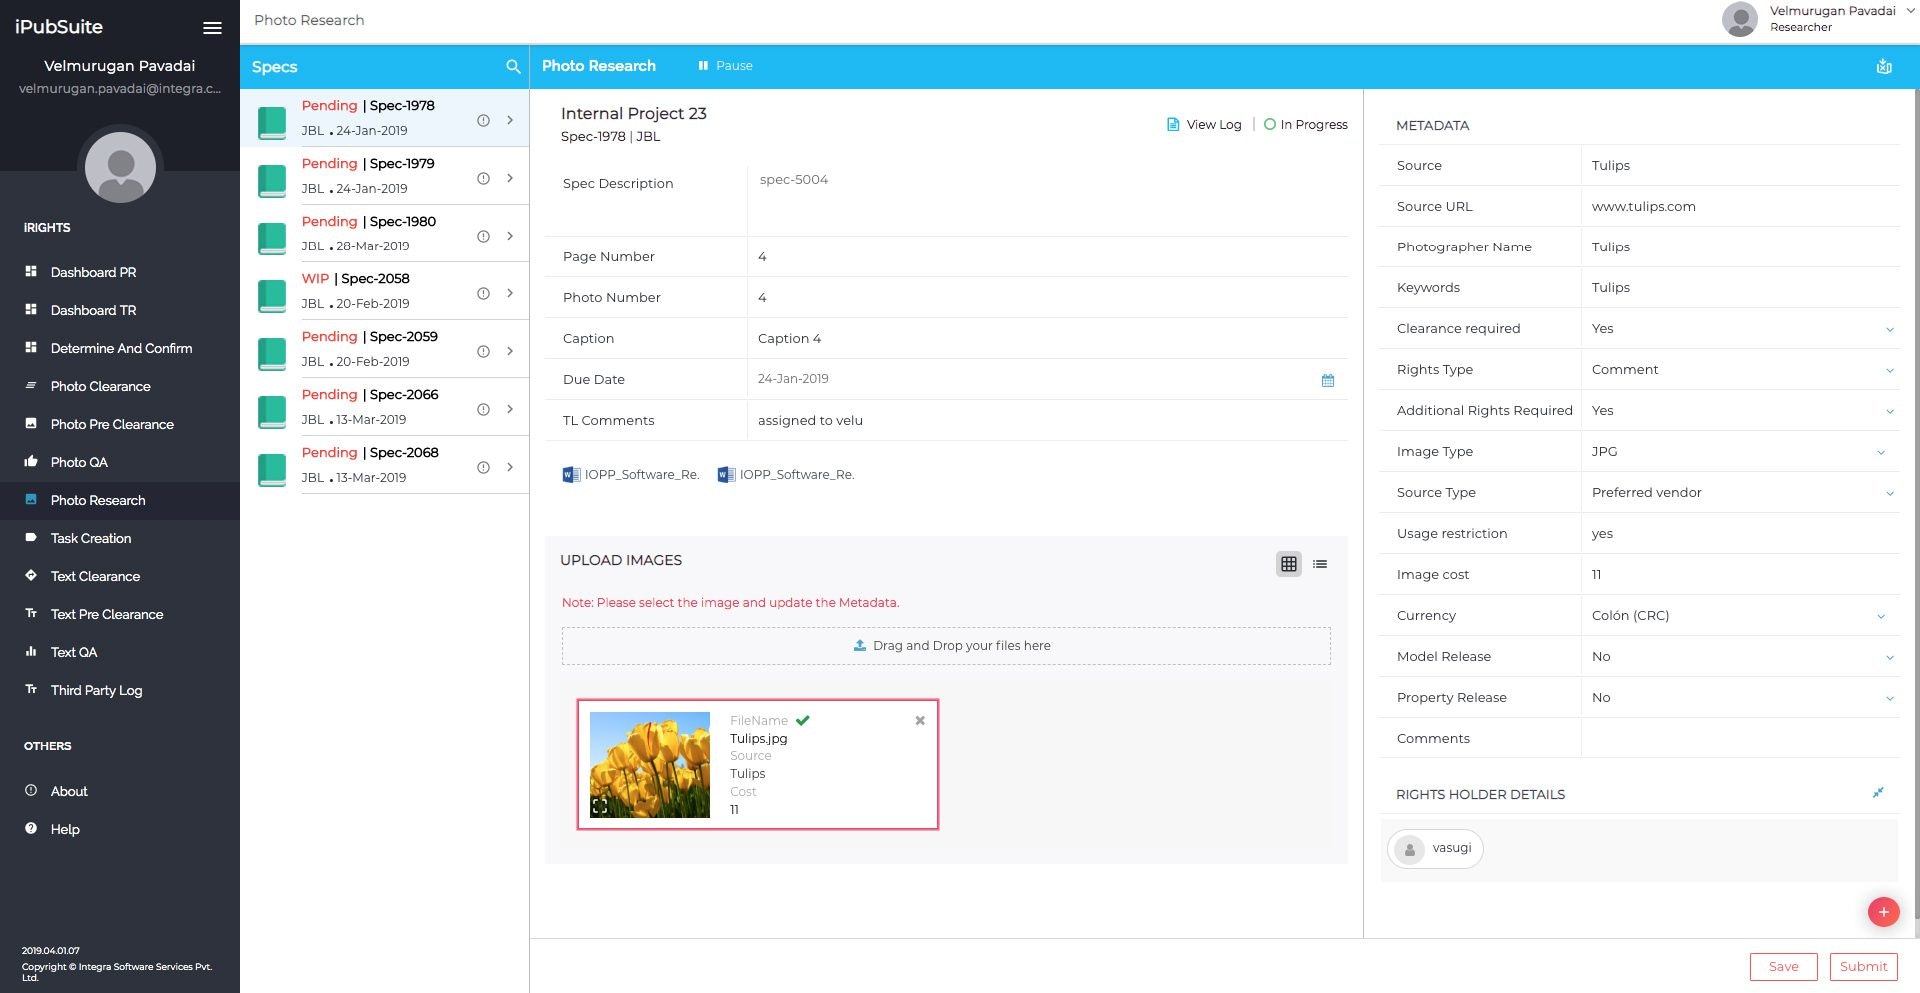
Task: Save the photo research form
Action: click(x=1783, y=967)
